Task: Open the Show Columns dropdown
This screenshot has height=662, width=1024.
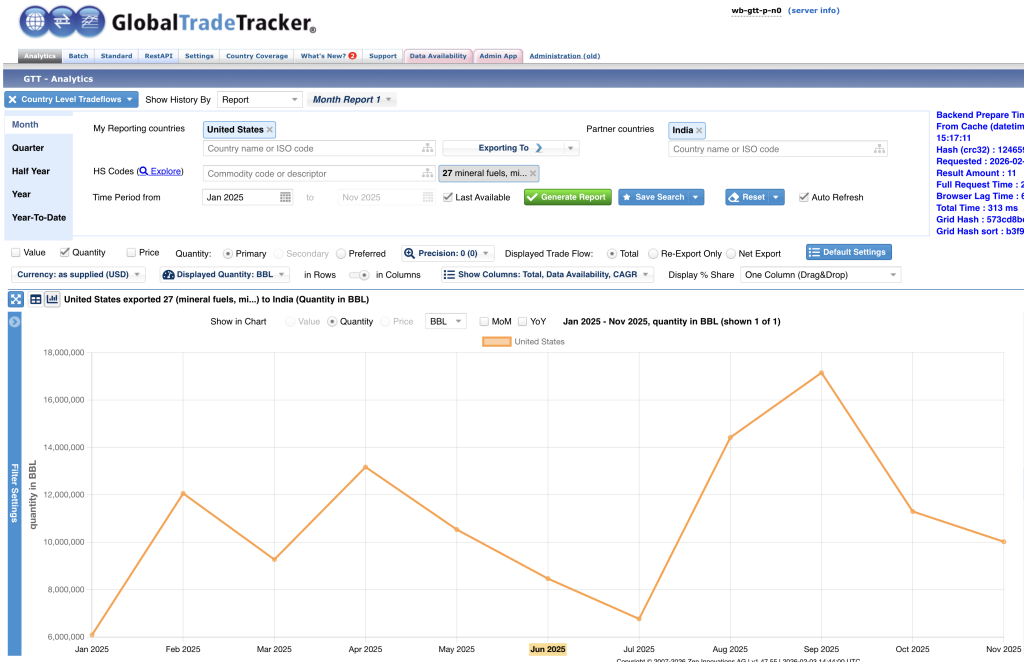Action: click(547, 274)
